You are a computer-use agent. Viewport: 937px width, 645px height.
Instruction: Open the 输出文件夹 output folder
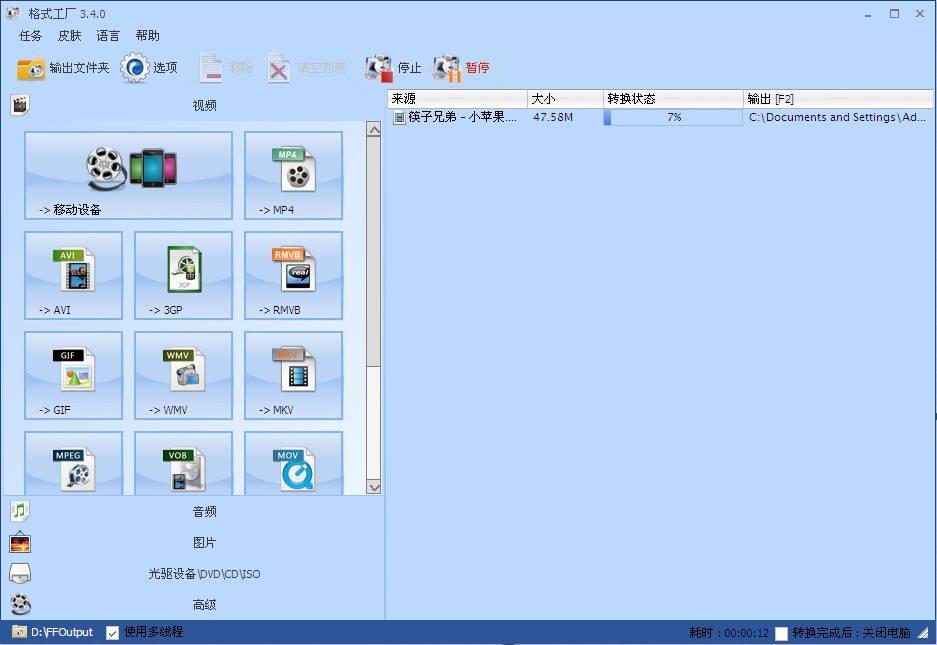tap(63, 68)
